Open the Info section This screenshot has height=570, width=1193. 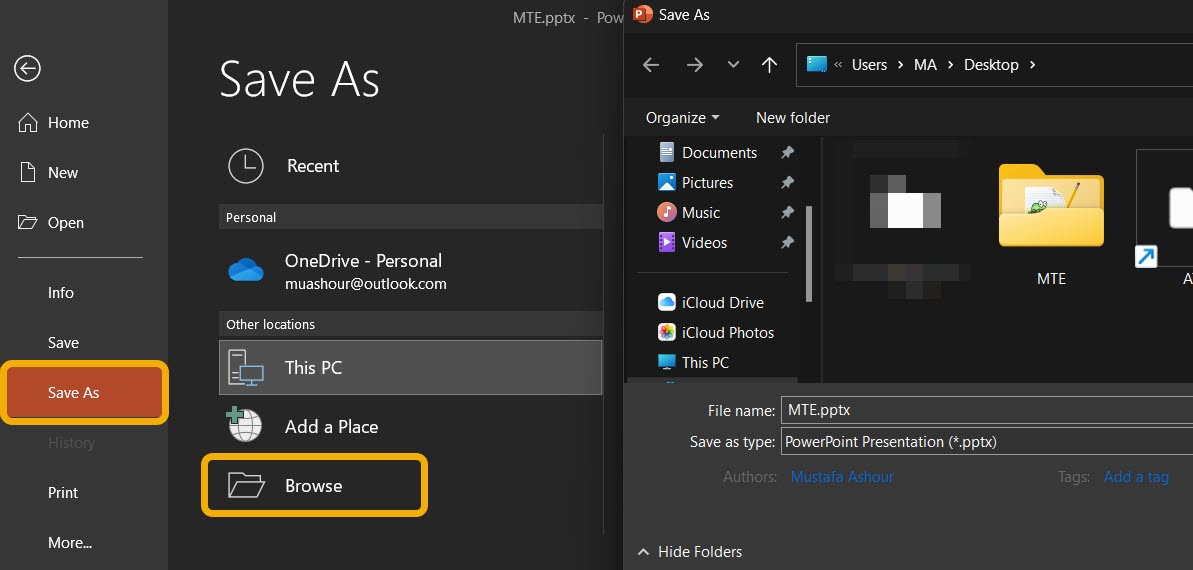(61, 293)
